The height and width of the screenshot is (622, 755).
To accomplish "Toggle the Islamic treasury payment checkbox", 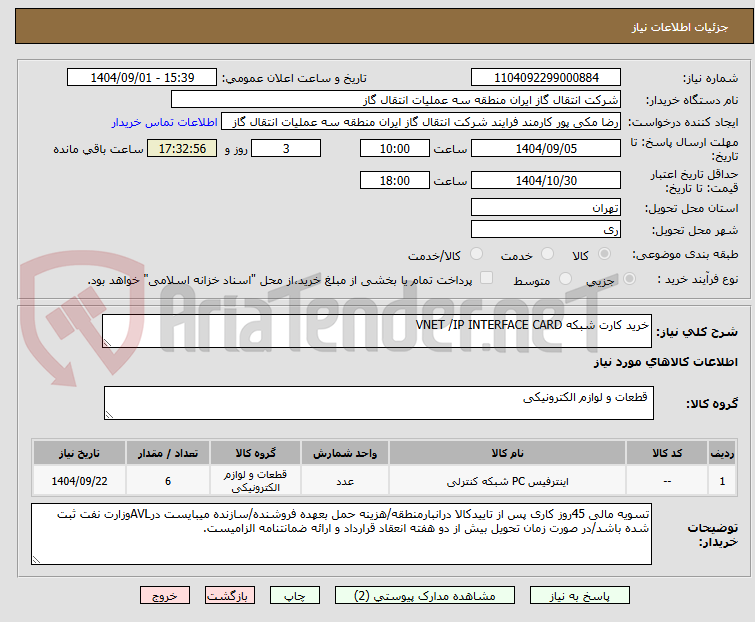I will 487,278.
